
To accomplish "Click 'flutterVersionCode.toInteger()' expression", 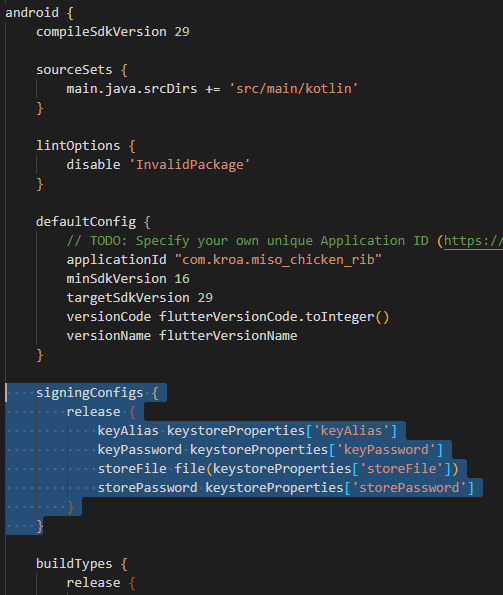I will pyautogui.click(x=274, y=317).
